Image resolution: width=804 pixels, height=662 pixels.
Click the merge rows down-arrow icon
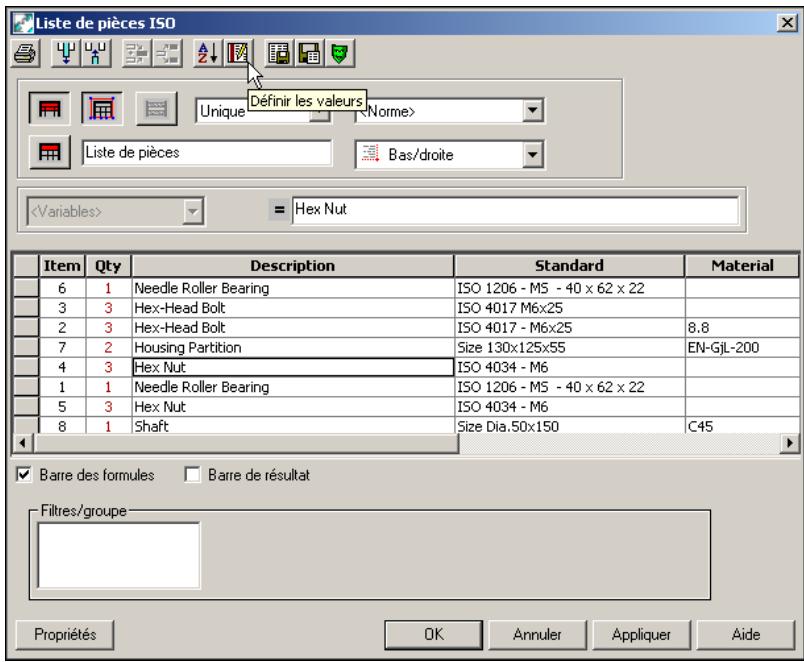[x=66, y=53]
